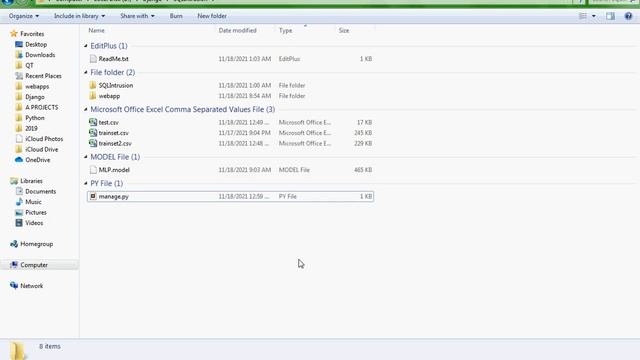
Task: Collapse the File folder group
Action: point(86,72)
